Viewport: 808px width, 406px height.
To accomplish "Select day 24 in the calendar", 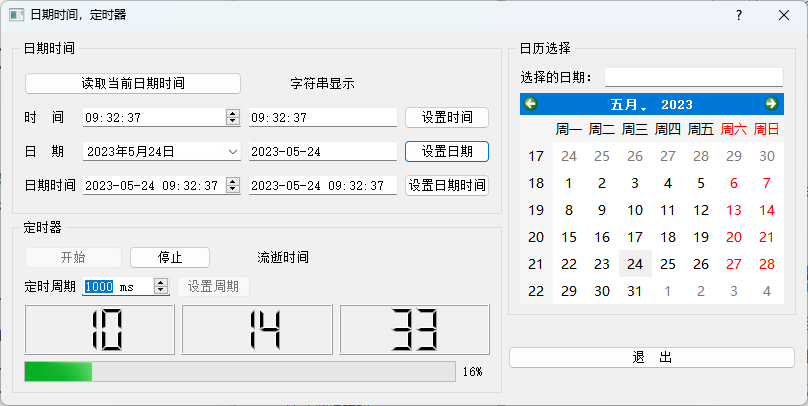I will click(x=635, y=264).
